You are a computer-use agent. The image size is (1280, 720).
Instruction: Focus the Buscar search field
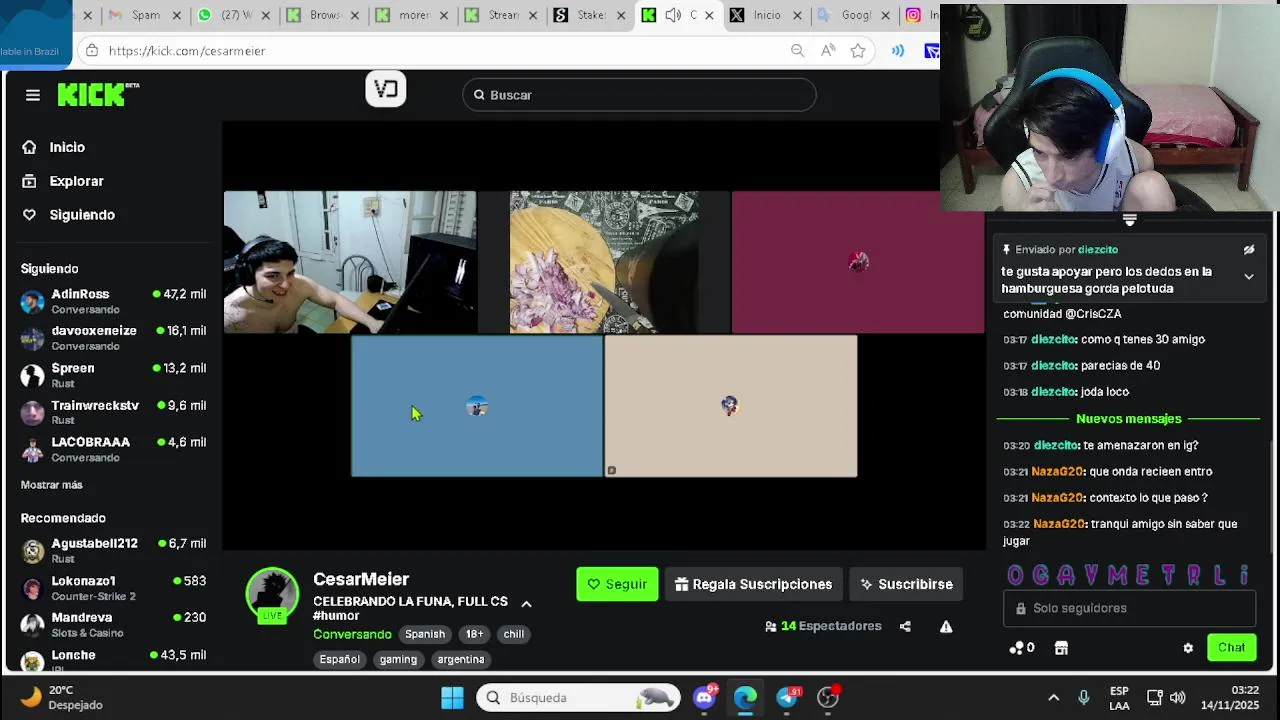point(639,95)
